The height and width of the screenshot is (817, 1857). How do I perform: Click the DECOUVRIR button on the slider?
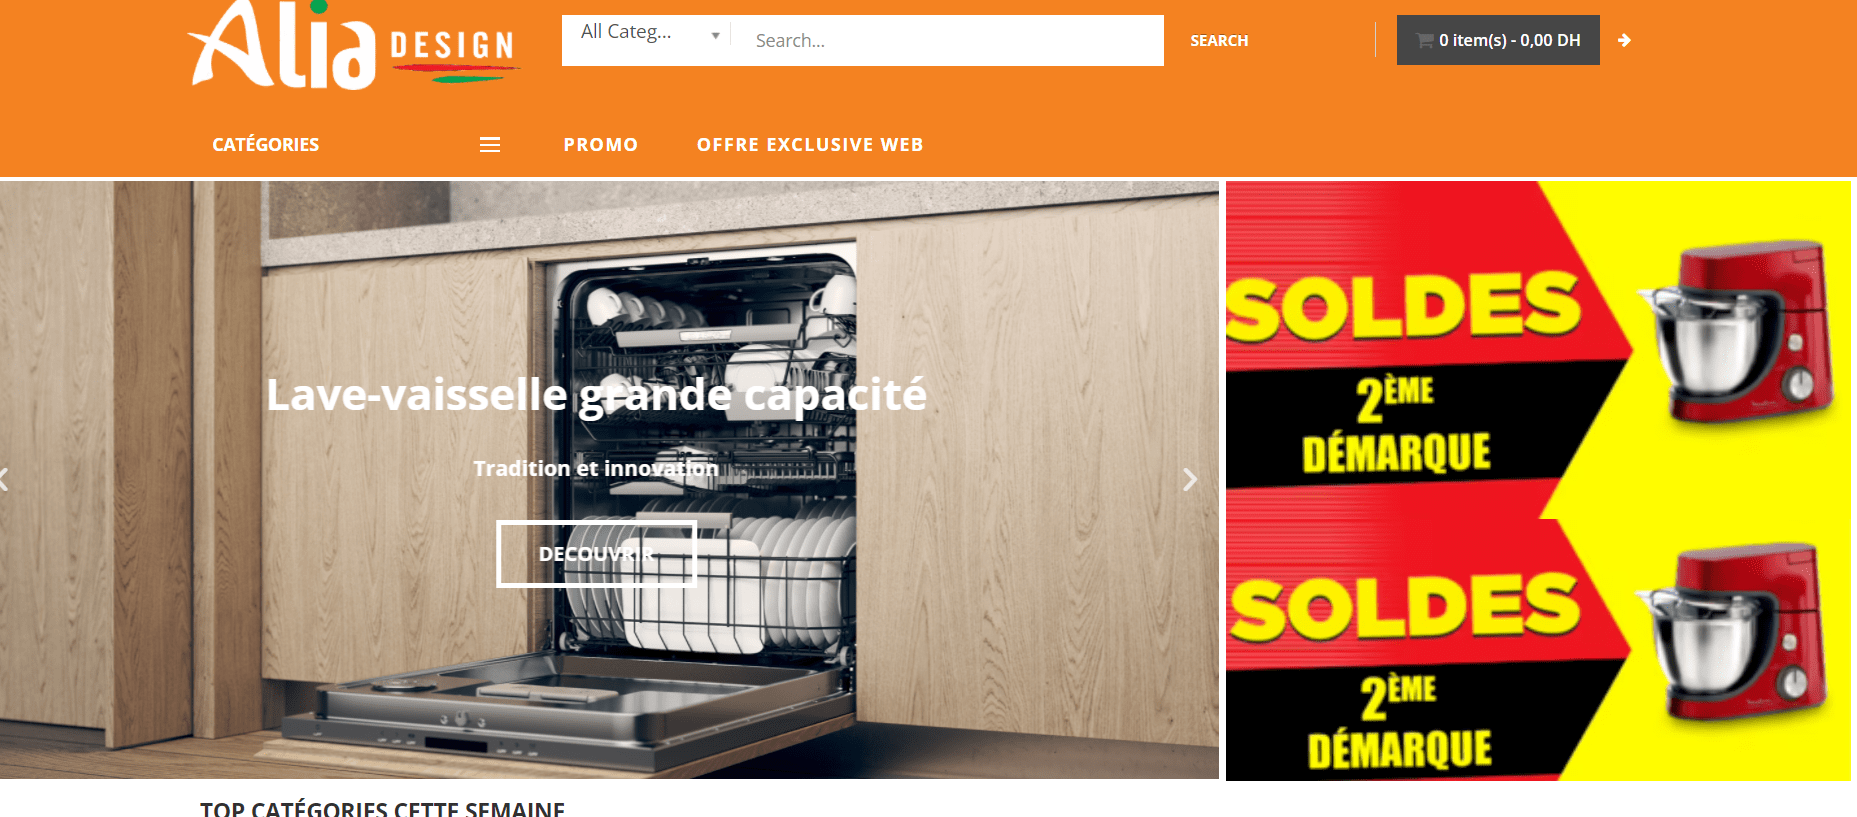tap(596, 553)
